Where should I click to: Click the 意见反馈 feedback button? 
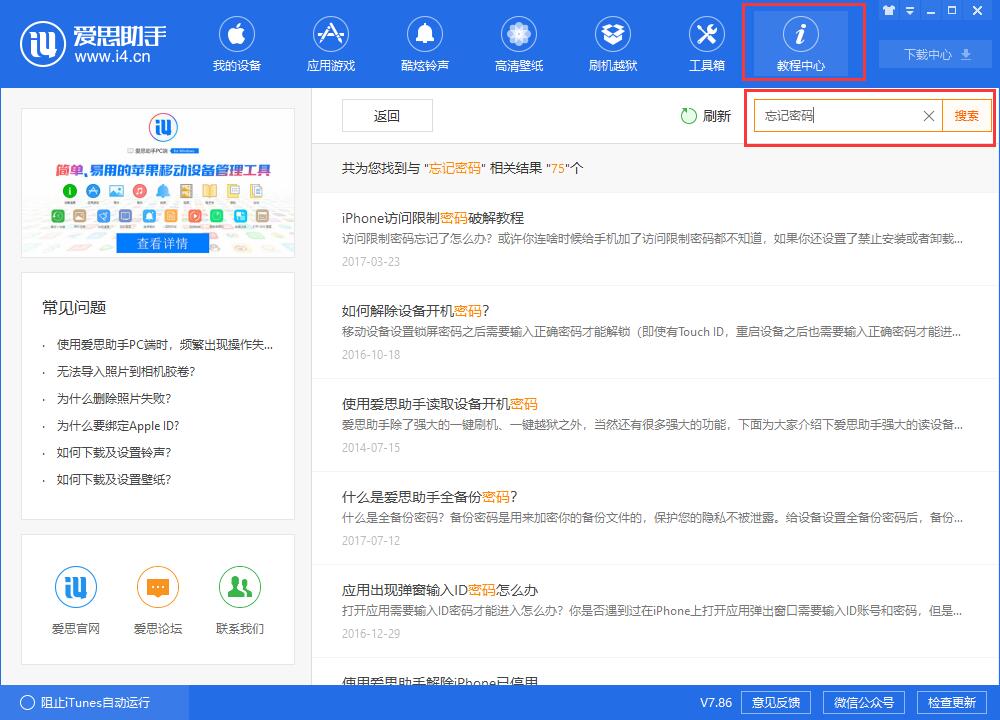click(x=776, y=703)
